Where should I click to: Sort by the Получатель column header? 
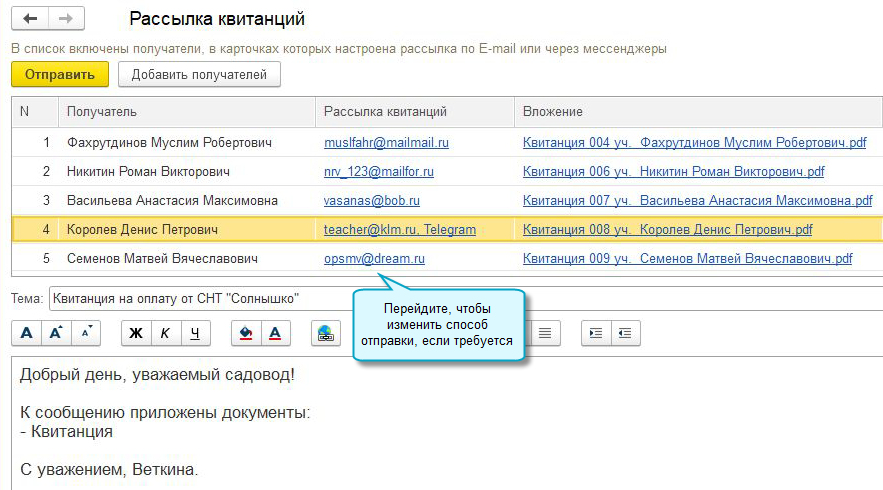point(186,111)
